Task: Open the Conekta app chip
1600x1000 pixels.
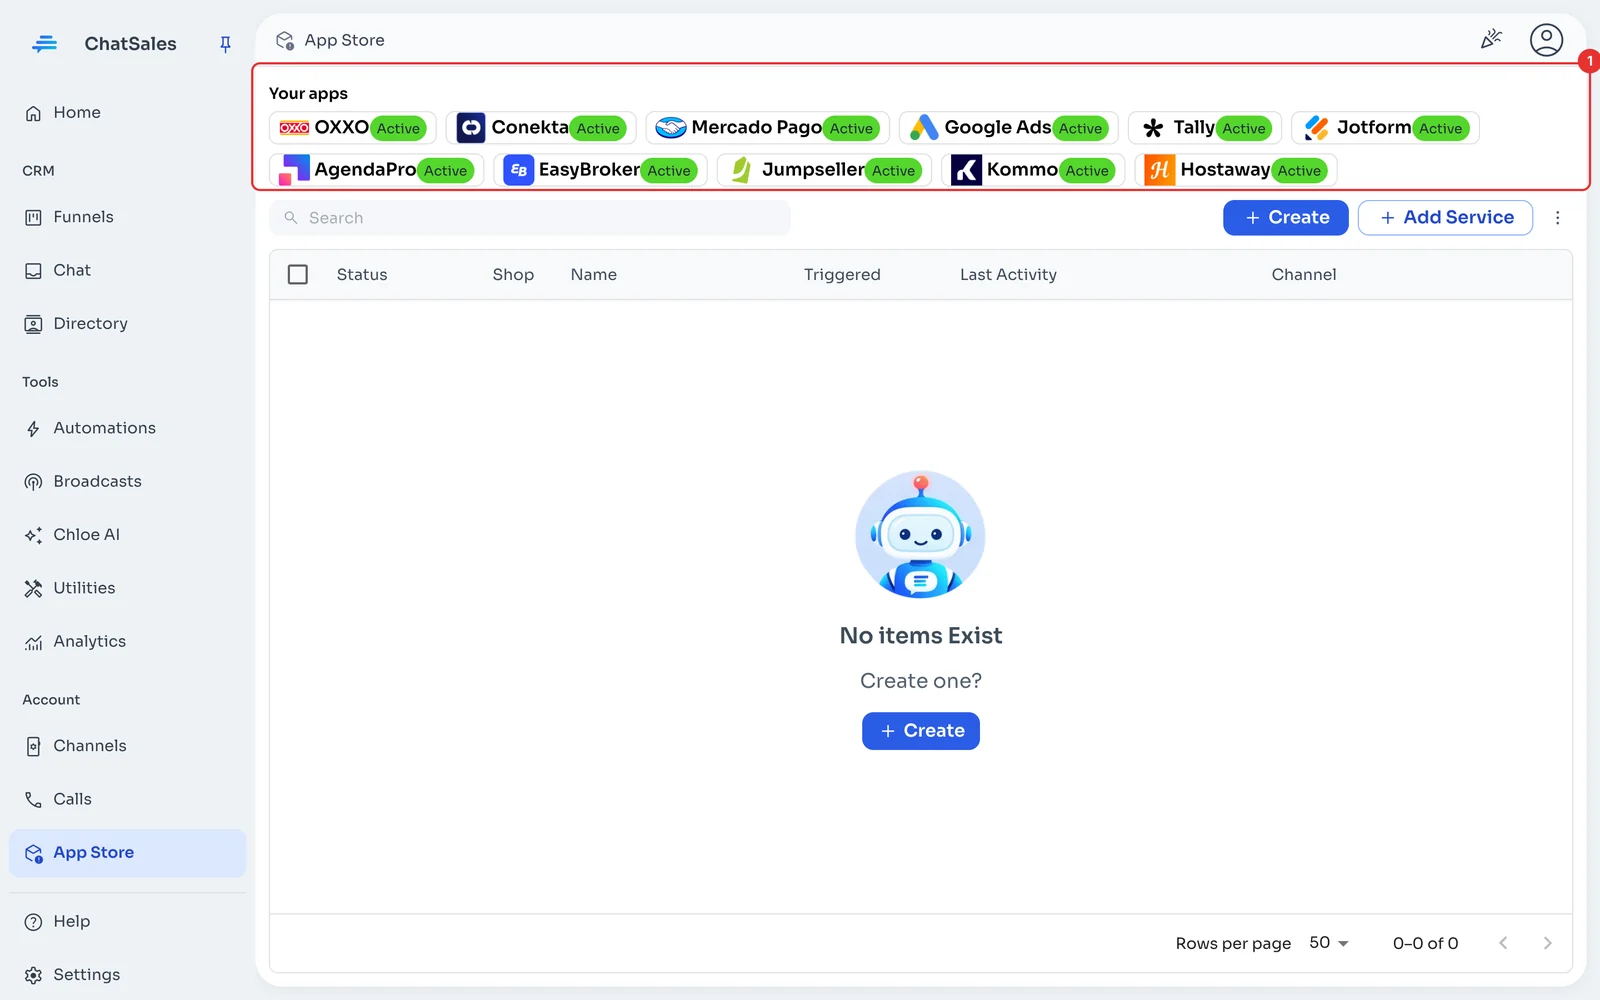Action: click(x=541, y=128)
